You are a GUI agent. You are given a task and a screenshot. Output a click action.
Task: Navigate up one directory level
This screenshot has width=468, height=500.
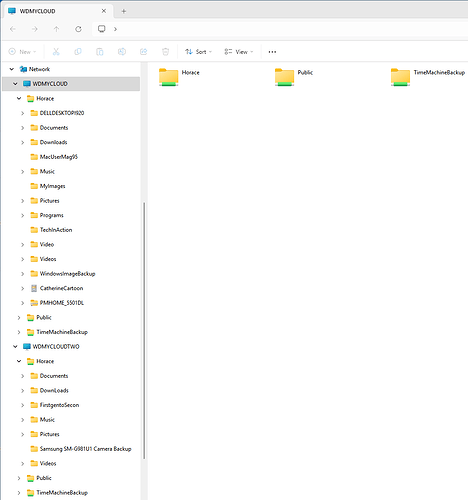pos(56,29)
